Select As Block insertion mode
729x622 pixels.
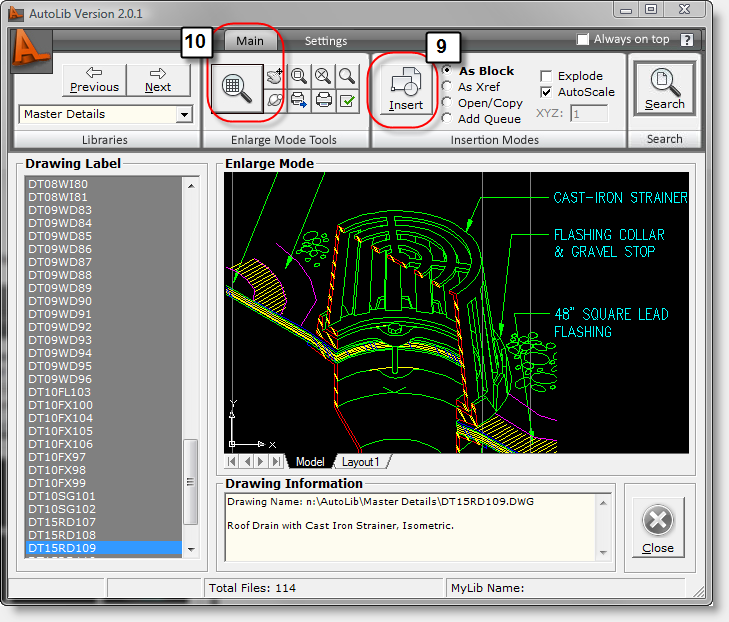(x=447, y=71)
